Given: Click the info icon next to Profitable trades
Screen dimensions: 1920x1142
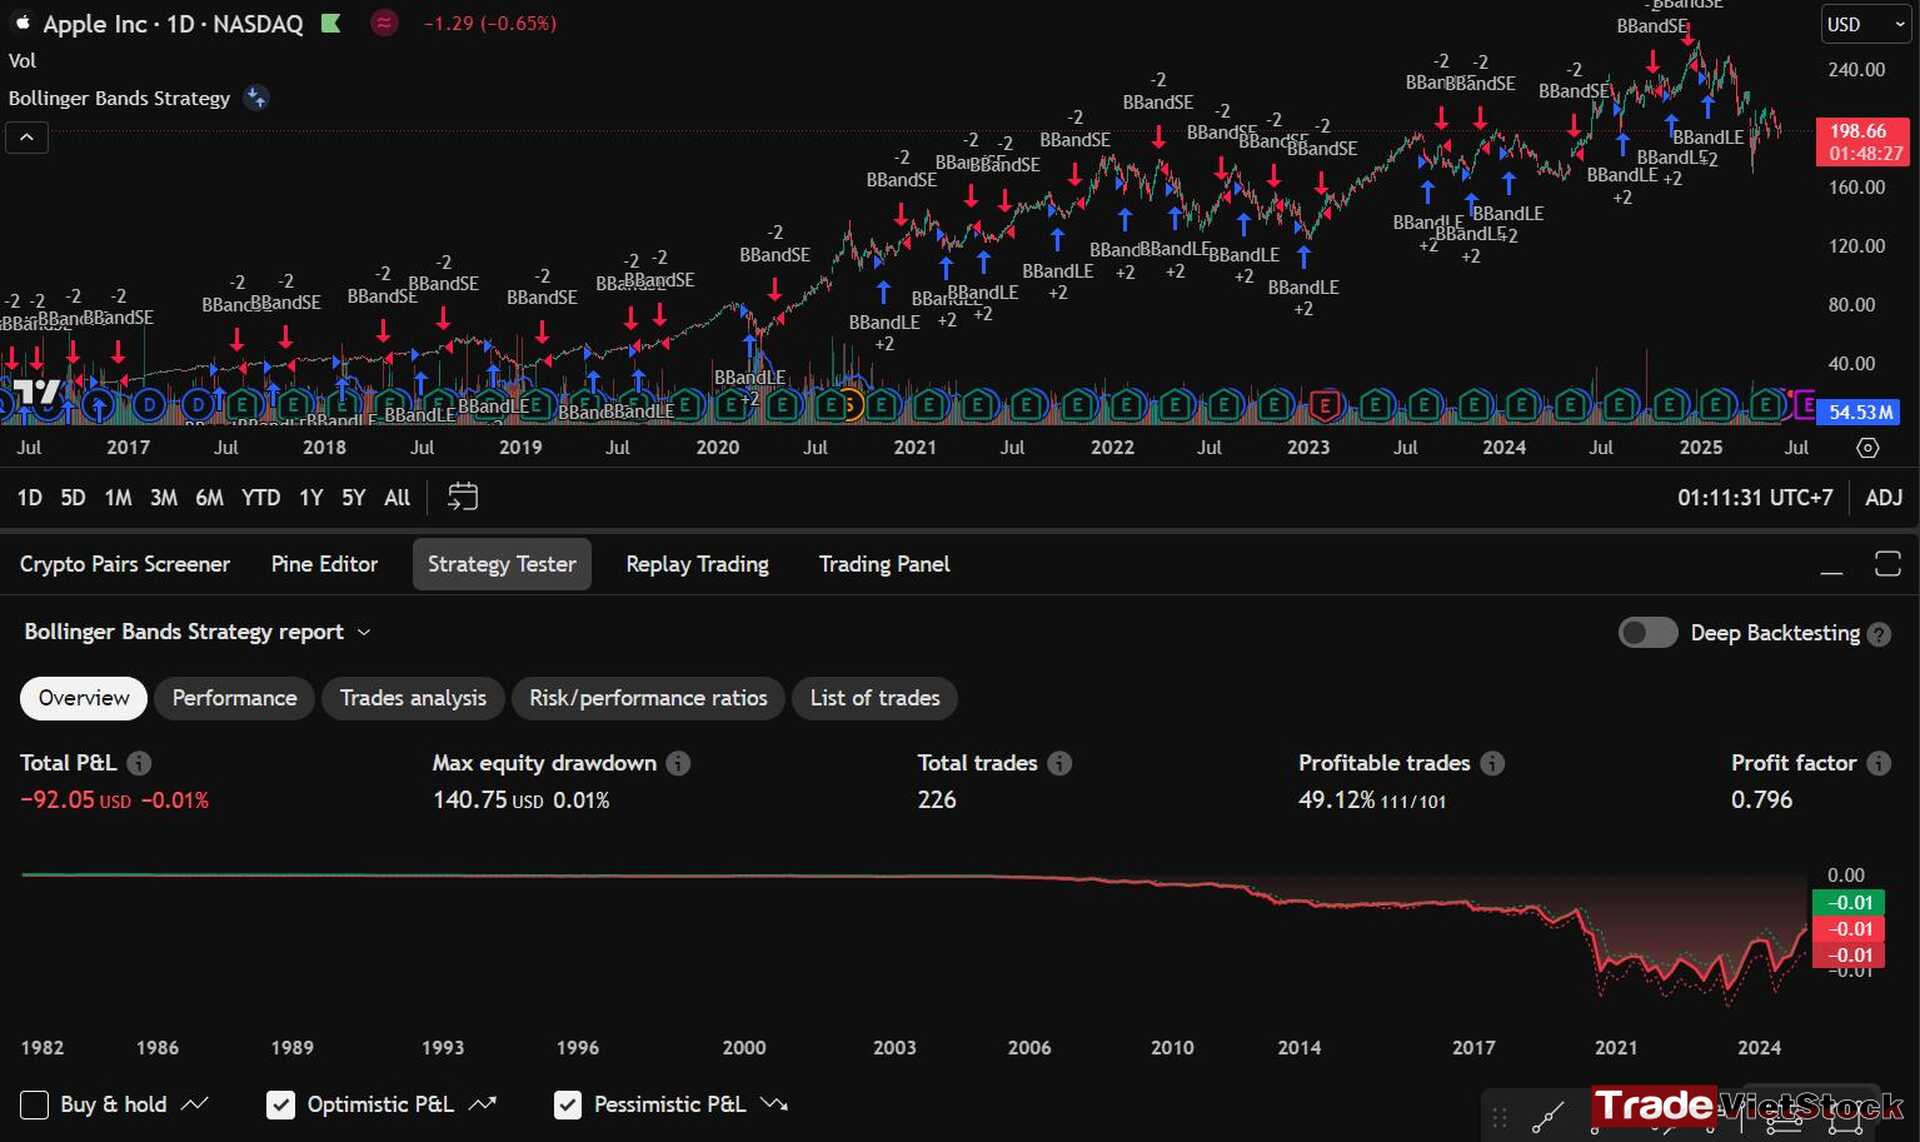Looking at the screenshot, I should [x=1492, y=763].
